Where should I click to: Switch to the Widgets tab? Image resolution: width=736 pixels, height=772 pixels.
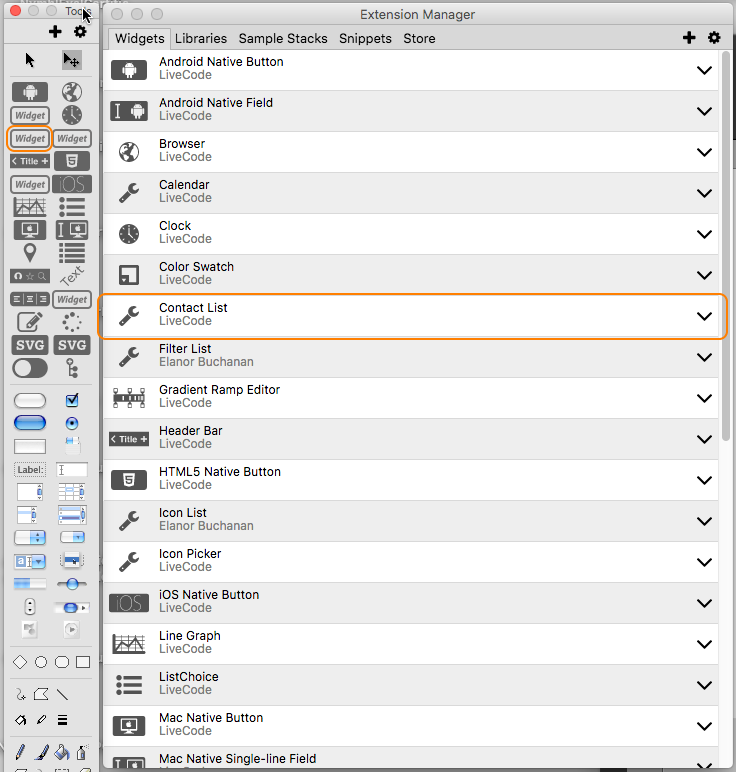coord(140,38)
